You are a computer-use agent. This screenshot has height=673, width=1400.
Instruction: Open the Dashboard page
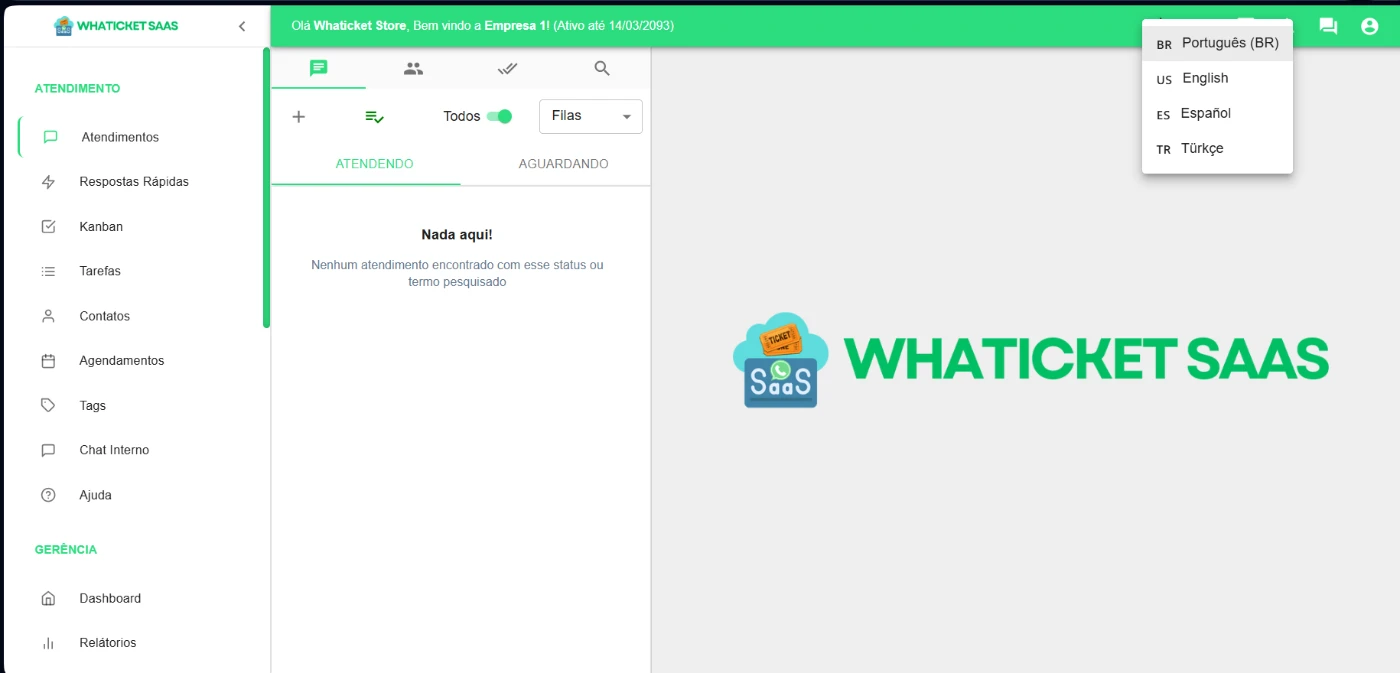point(110,598)
